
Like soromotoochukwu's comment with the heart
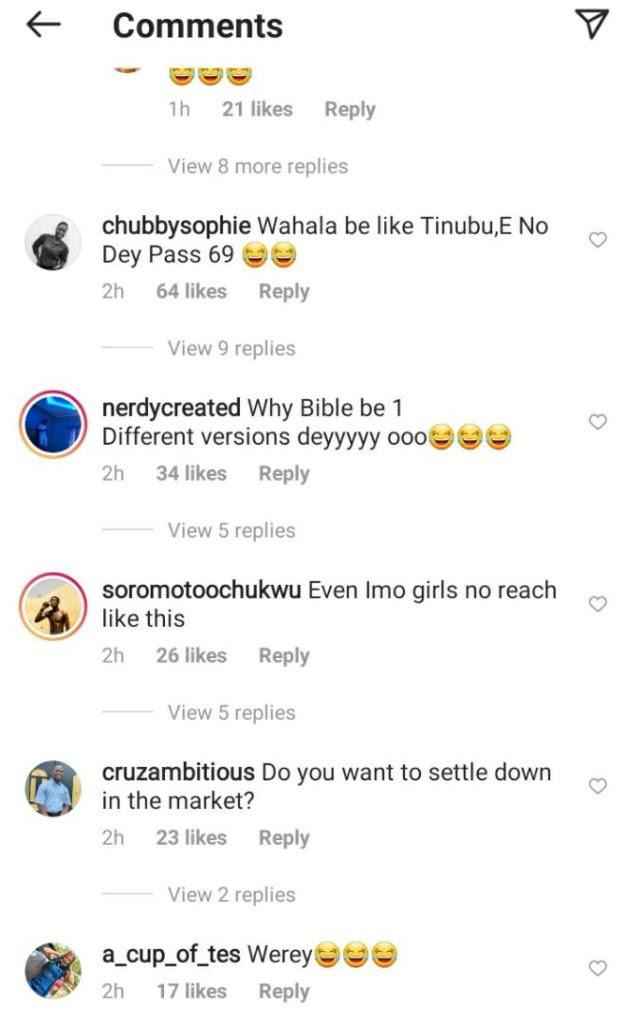[598, 604]
